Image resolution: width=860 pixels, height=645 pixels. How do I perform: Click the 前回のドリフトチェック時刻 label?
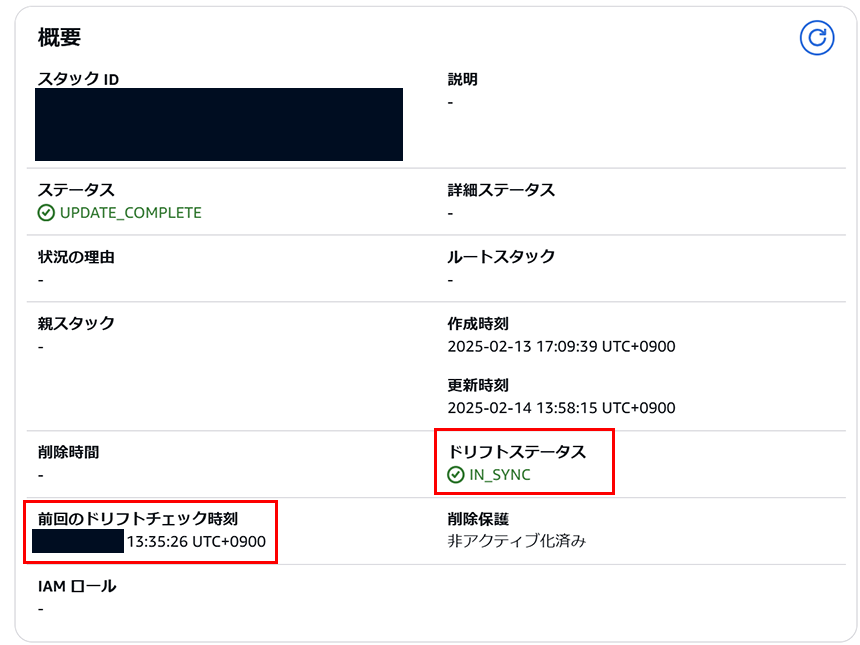[138, 519]
